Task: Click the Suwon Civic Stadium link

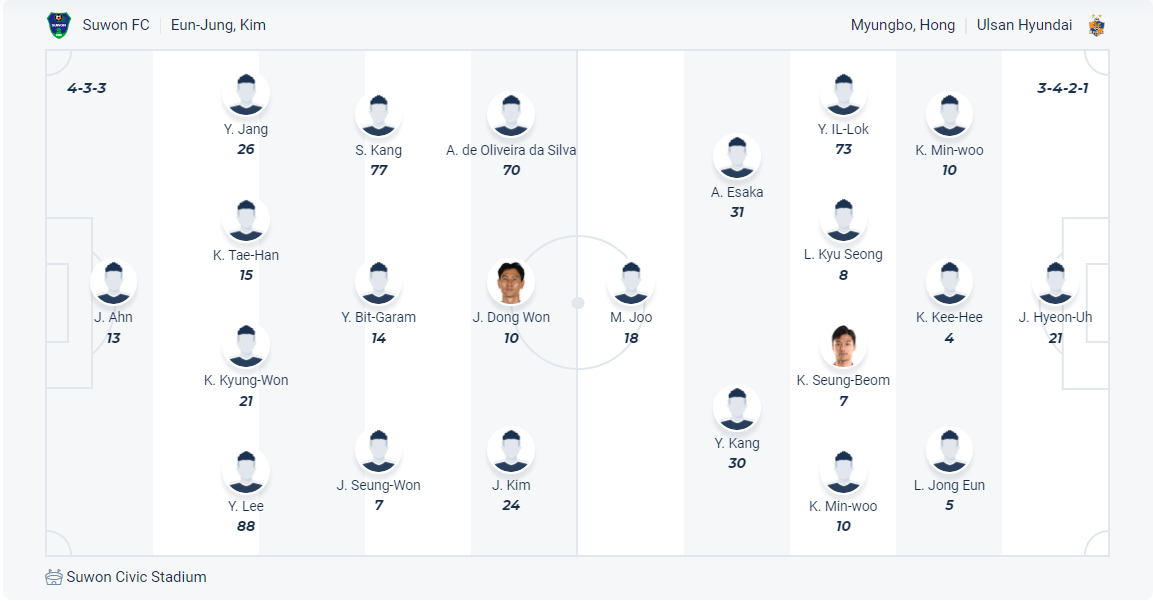Action: 136,577
